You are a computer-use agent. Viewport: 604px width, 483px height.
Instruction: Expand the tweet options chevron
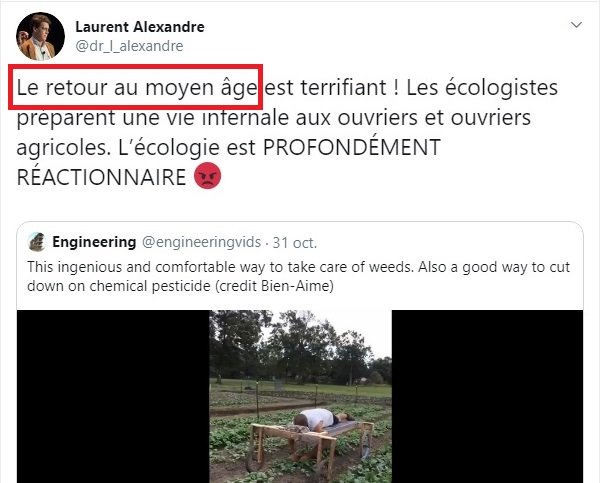pos(576,25)
